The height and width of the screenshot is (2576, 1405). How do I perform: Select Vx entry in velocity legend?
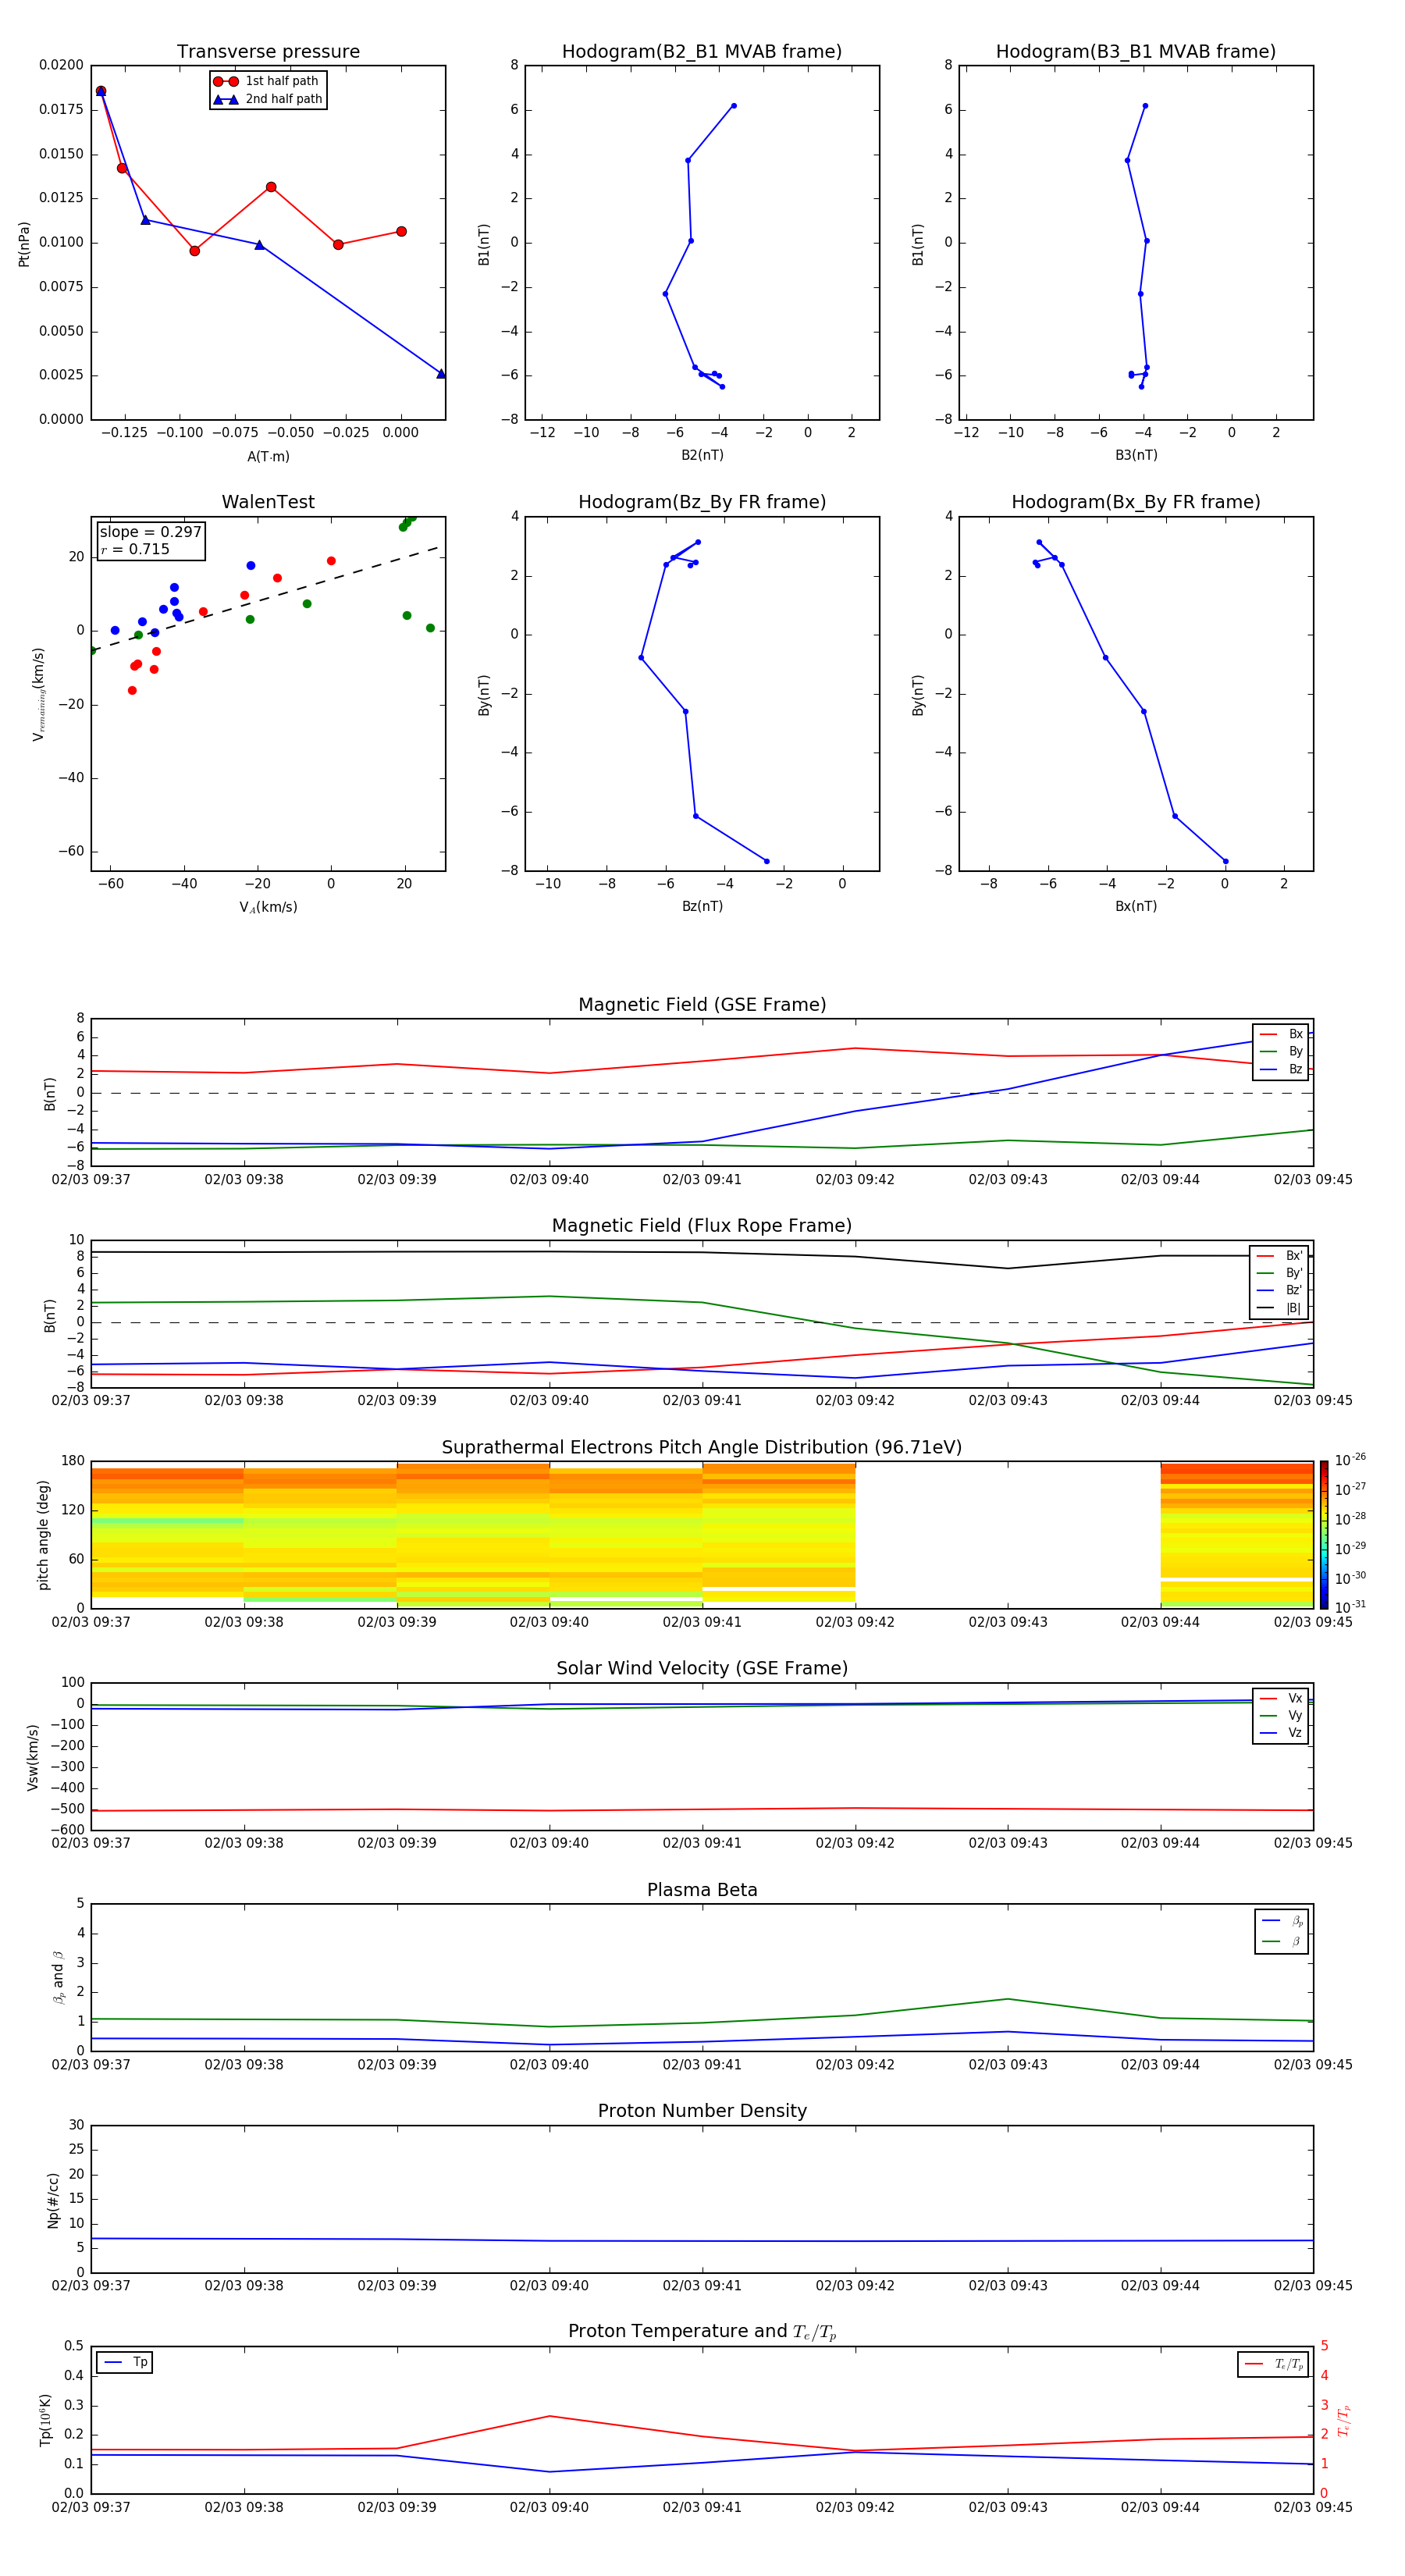click(x=1281, y=1698)
